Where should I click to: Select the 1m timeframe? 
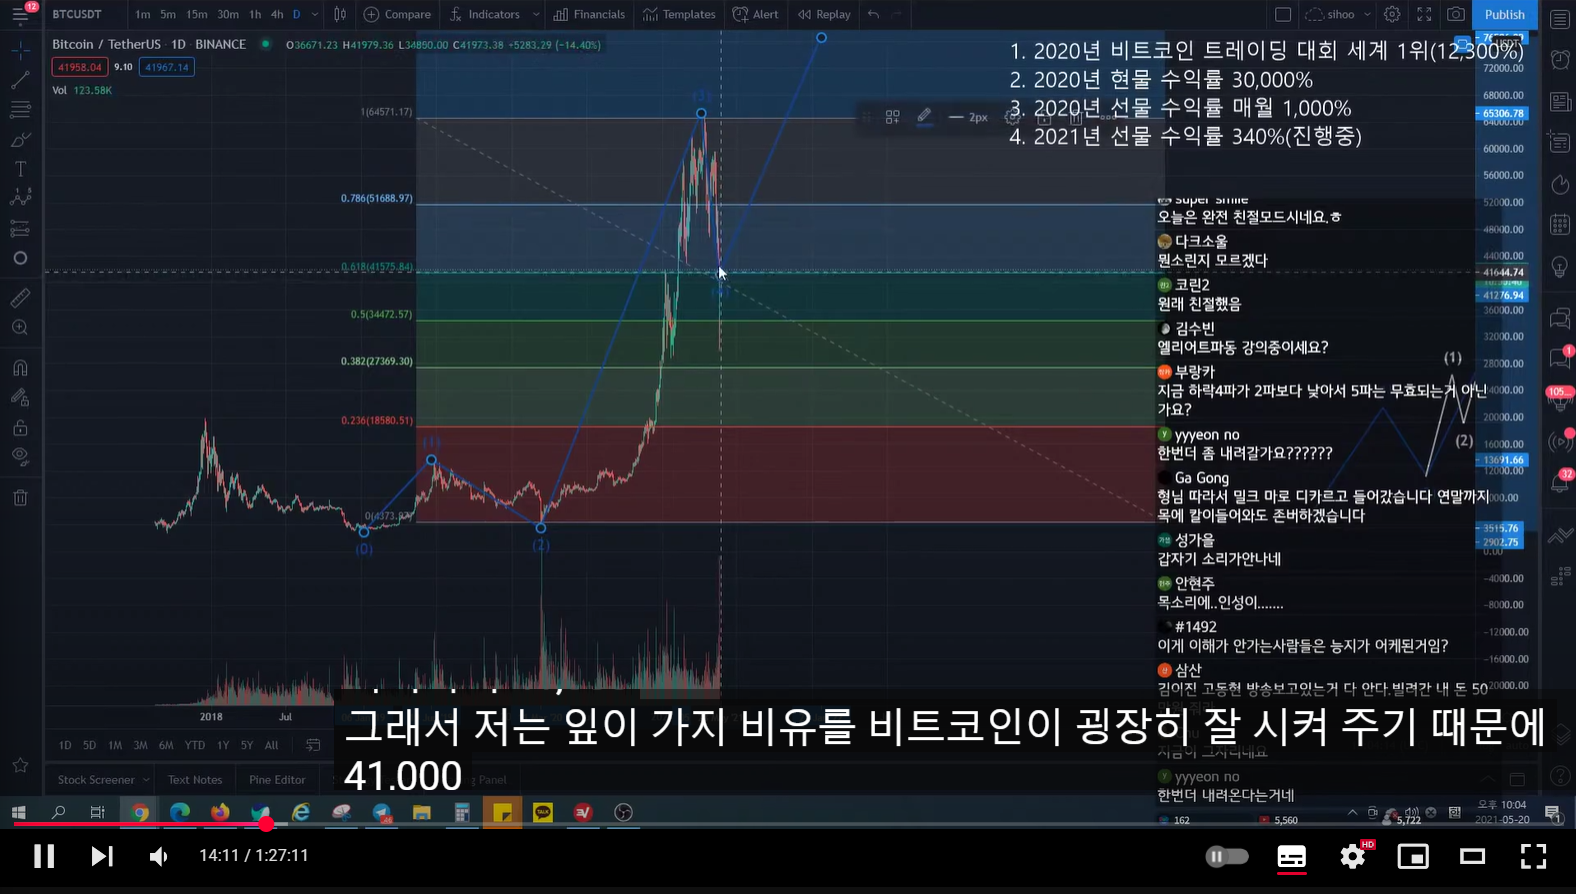[143, 14]
